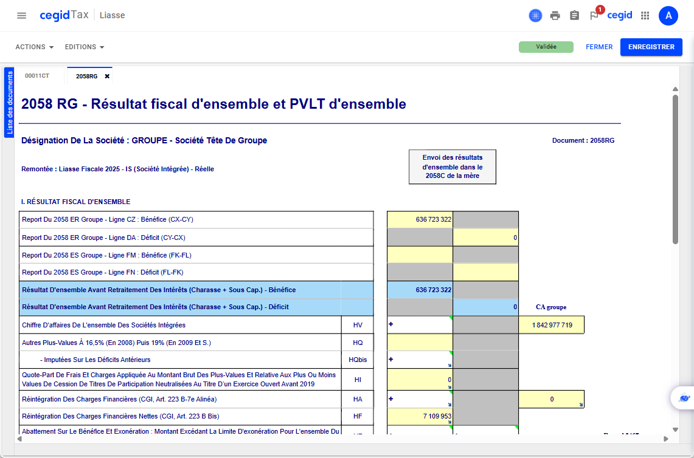Click the scroll up arrow
694x458 pixels.
pos(675,89)
